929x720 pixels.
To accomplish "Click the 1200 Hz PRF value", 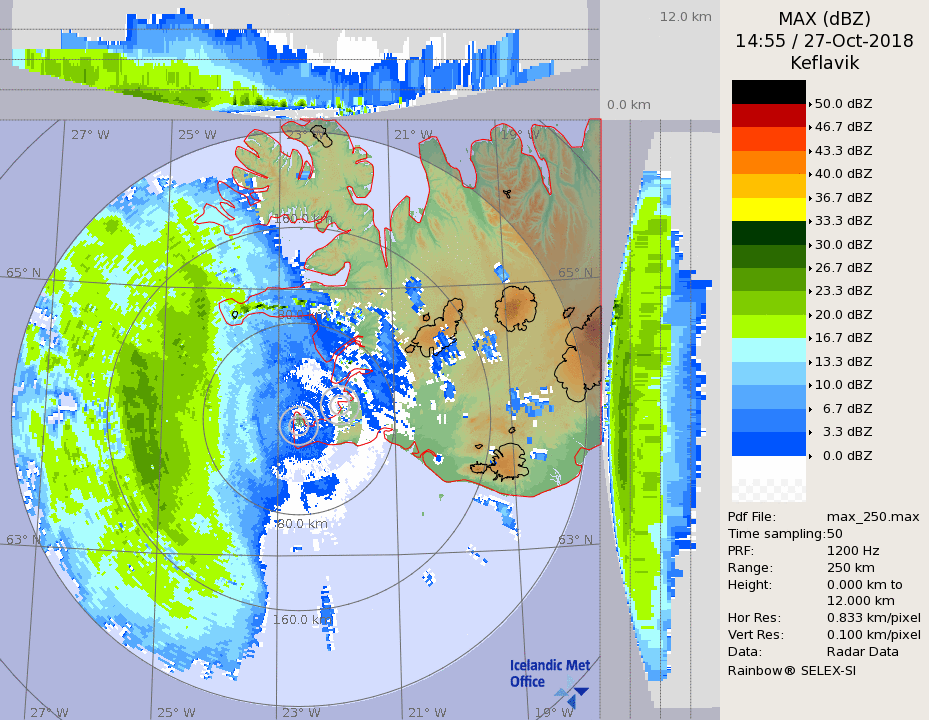I will (853, 550).
